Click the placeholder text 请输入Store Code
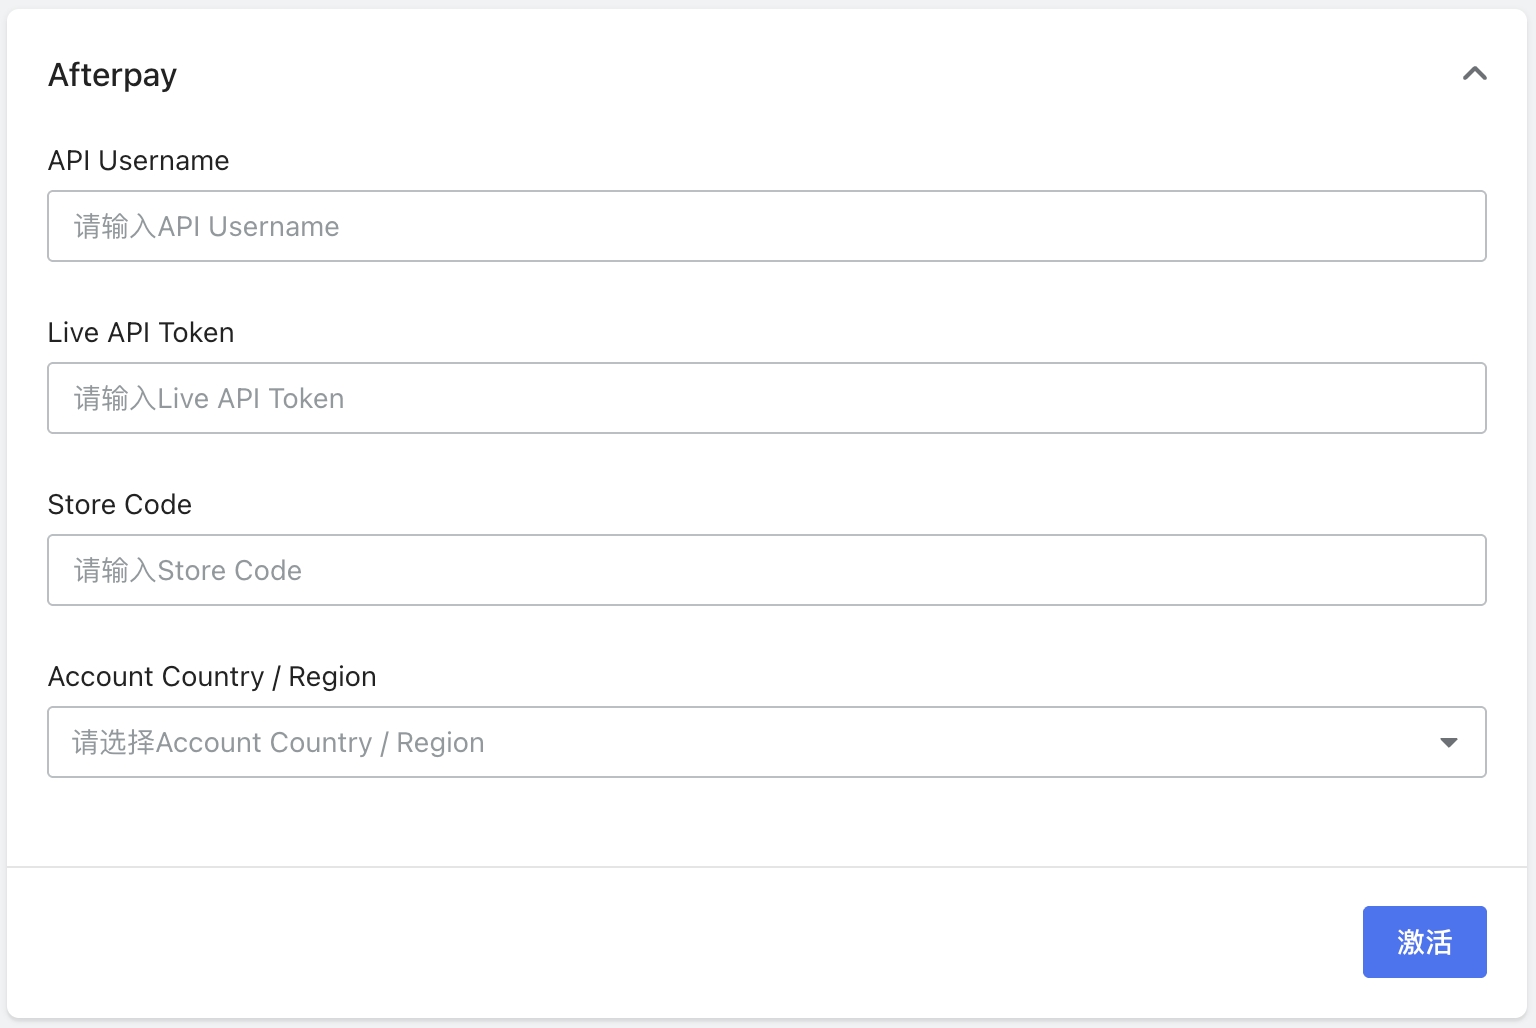 pyautogui.click(x=188, y=571)
